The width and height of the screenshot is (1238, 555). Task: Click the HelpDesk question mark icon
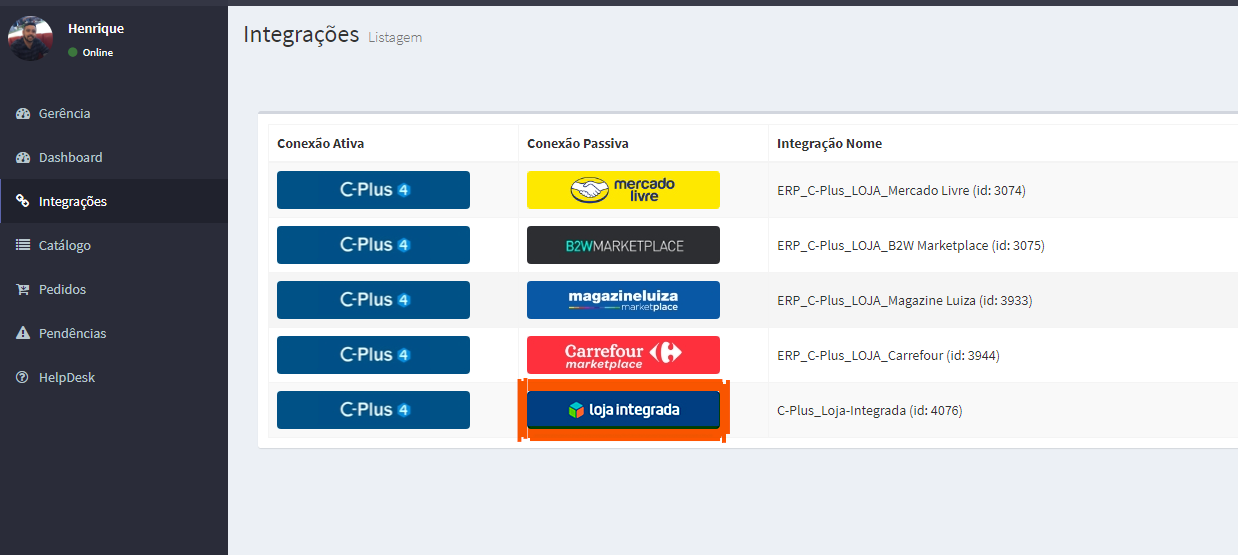23,378
